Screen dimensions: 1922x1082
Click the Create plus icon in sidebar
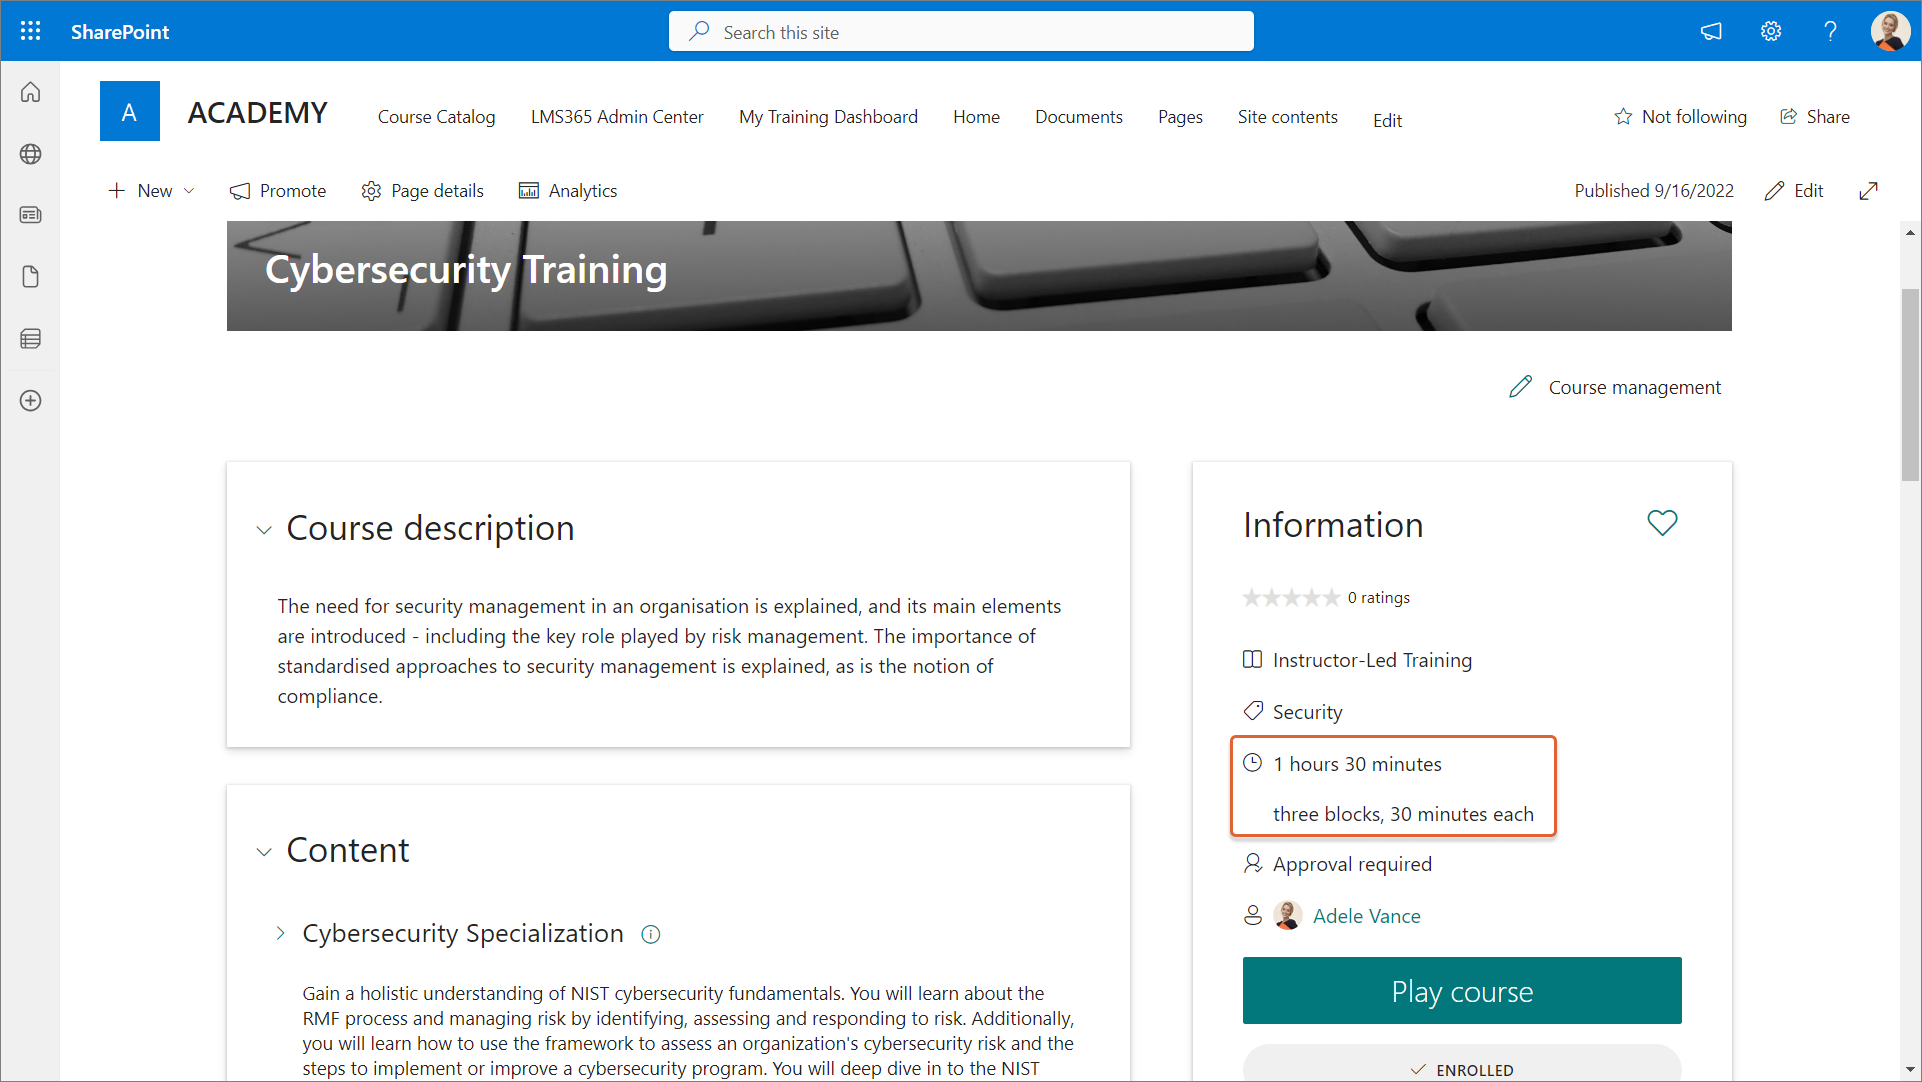click(x=30, y=401)
